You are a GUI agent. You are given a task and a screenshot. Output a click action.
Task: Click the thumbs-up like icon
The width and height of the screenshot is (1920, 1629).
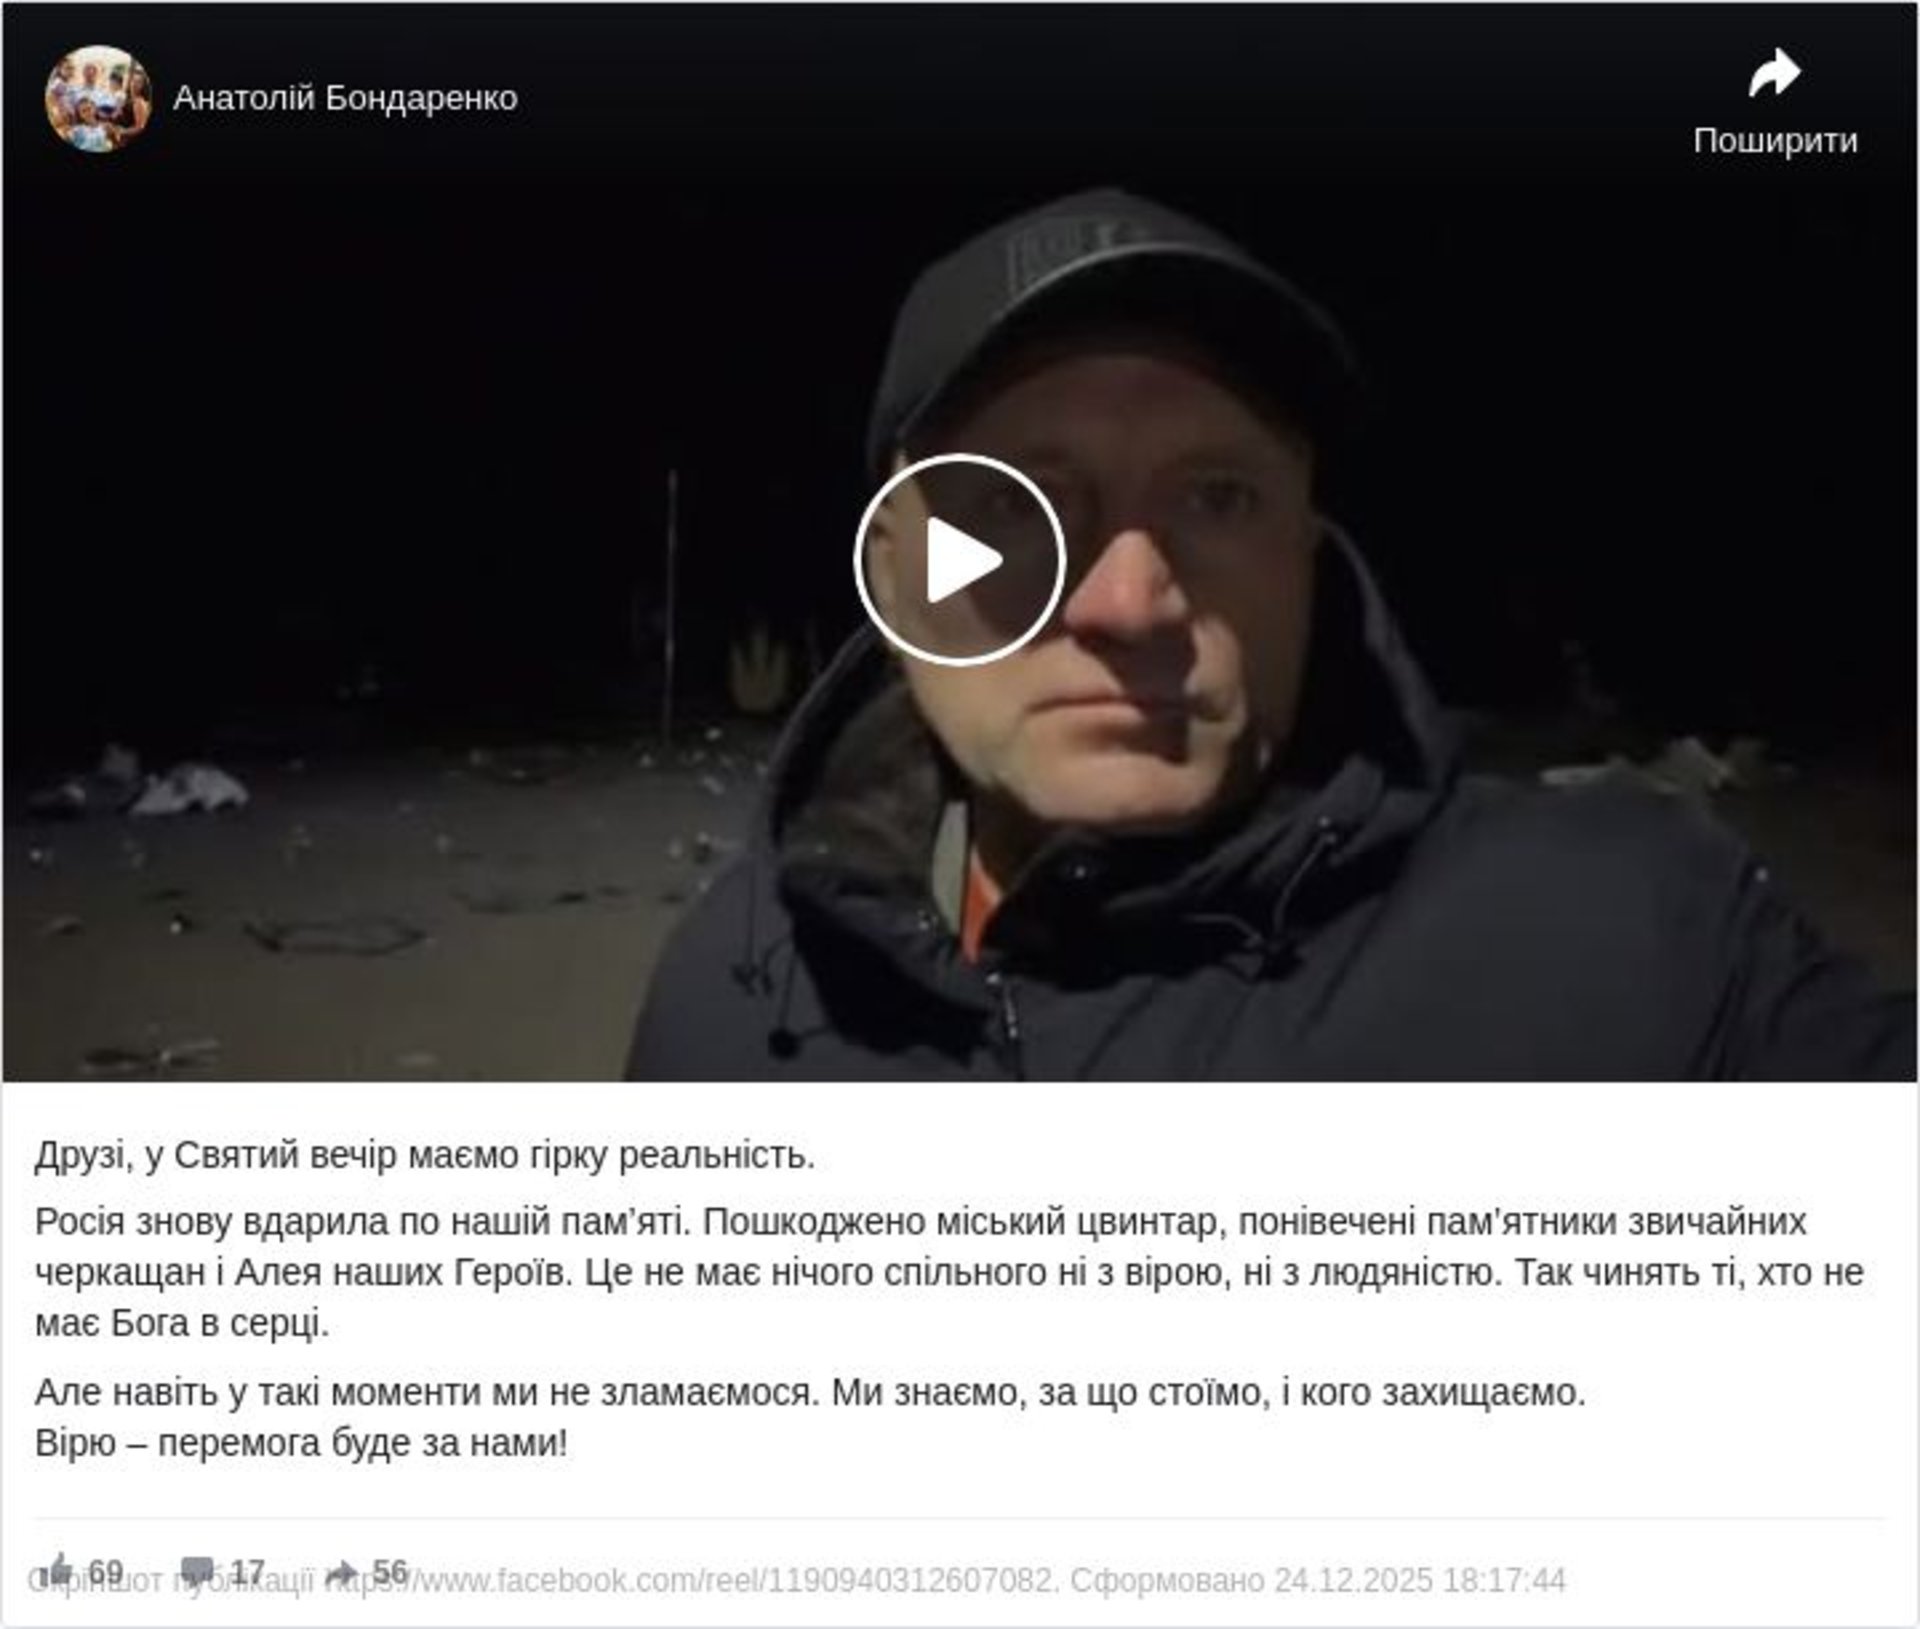coord(60,1570)
